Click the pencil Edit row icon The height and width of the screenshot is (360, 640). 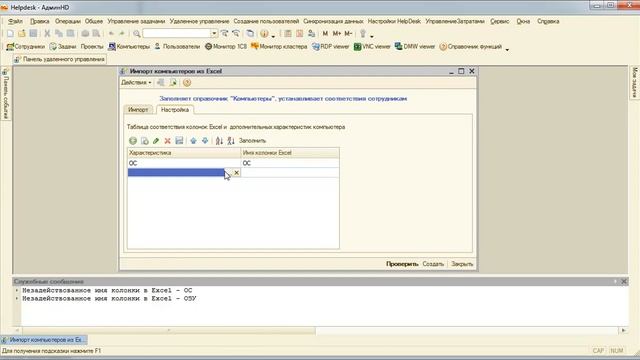(x=156, y=141)
